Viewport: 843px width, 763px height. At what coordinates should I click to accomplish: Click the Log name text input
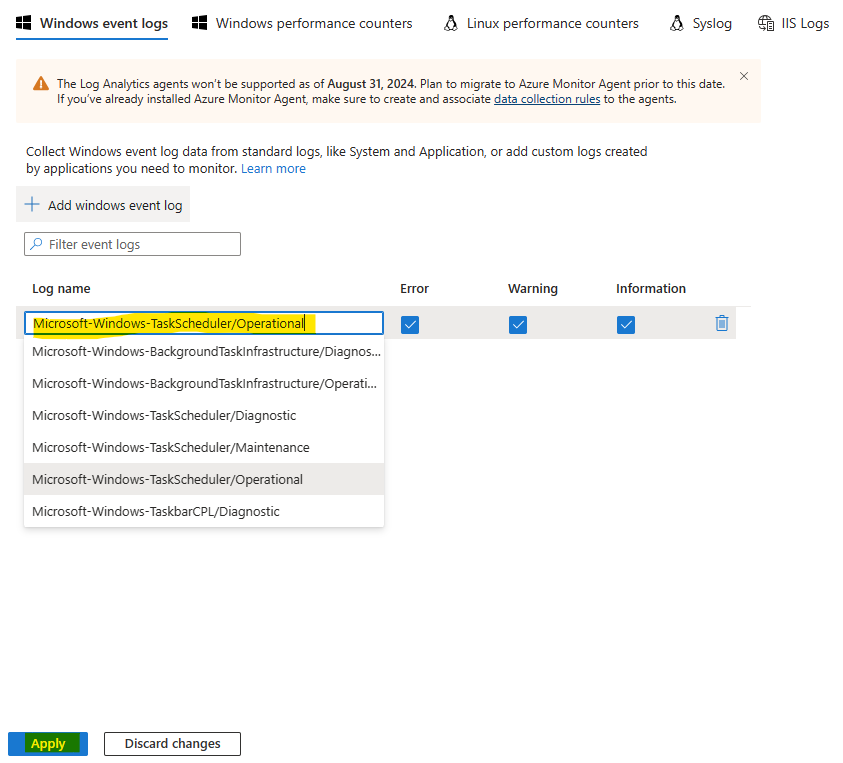[204, 324]
